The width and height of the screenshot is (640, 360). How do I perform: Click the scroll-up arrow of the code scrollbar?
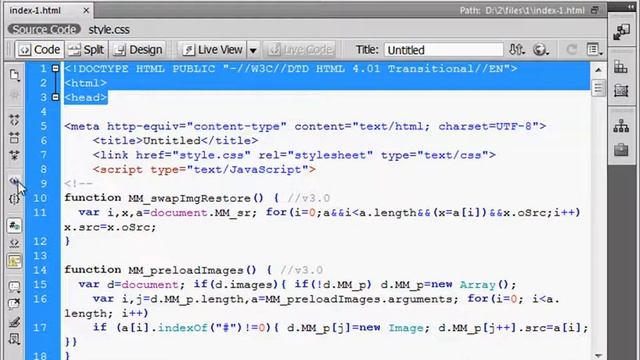pos(598,70)
